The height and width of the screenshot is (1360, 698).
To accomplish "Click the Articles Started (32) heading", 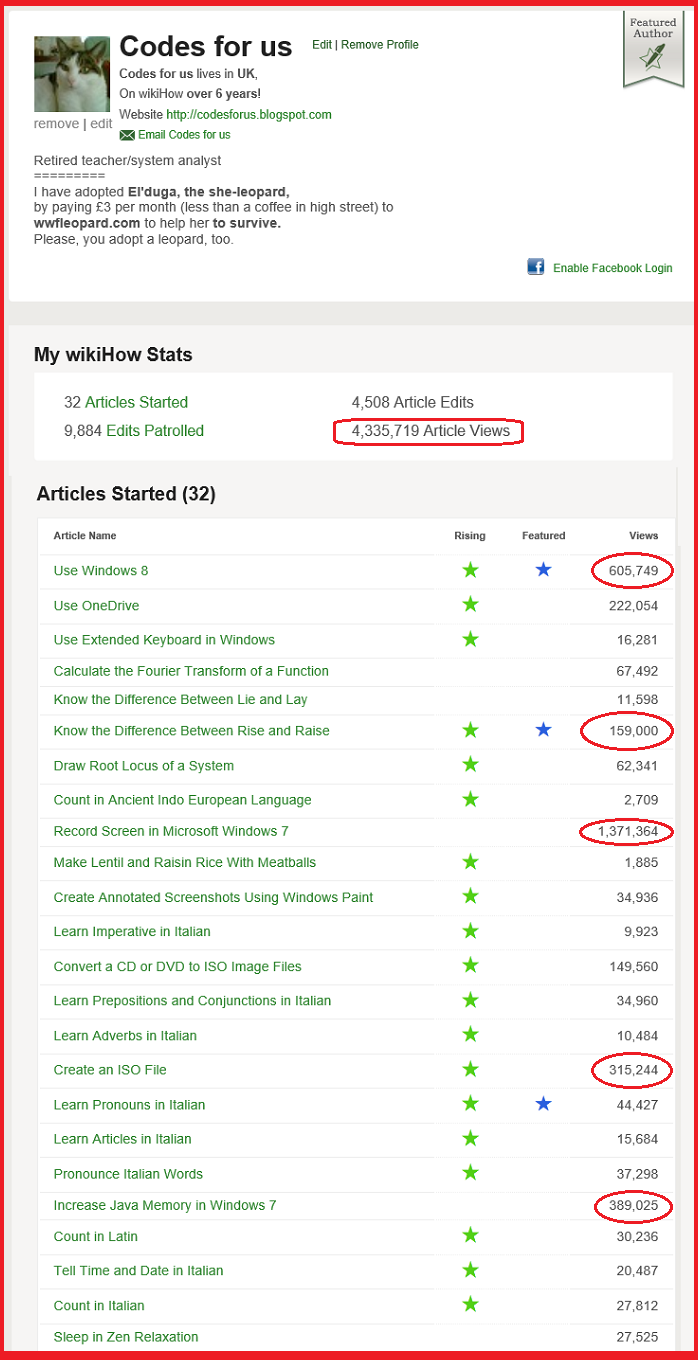I will point(126,494).
